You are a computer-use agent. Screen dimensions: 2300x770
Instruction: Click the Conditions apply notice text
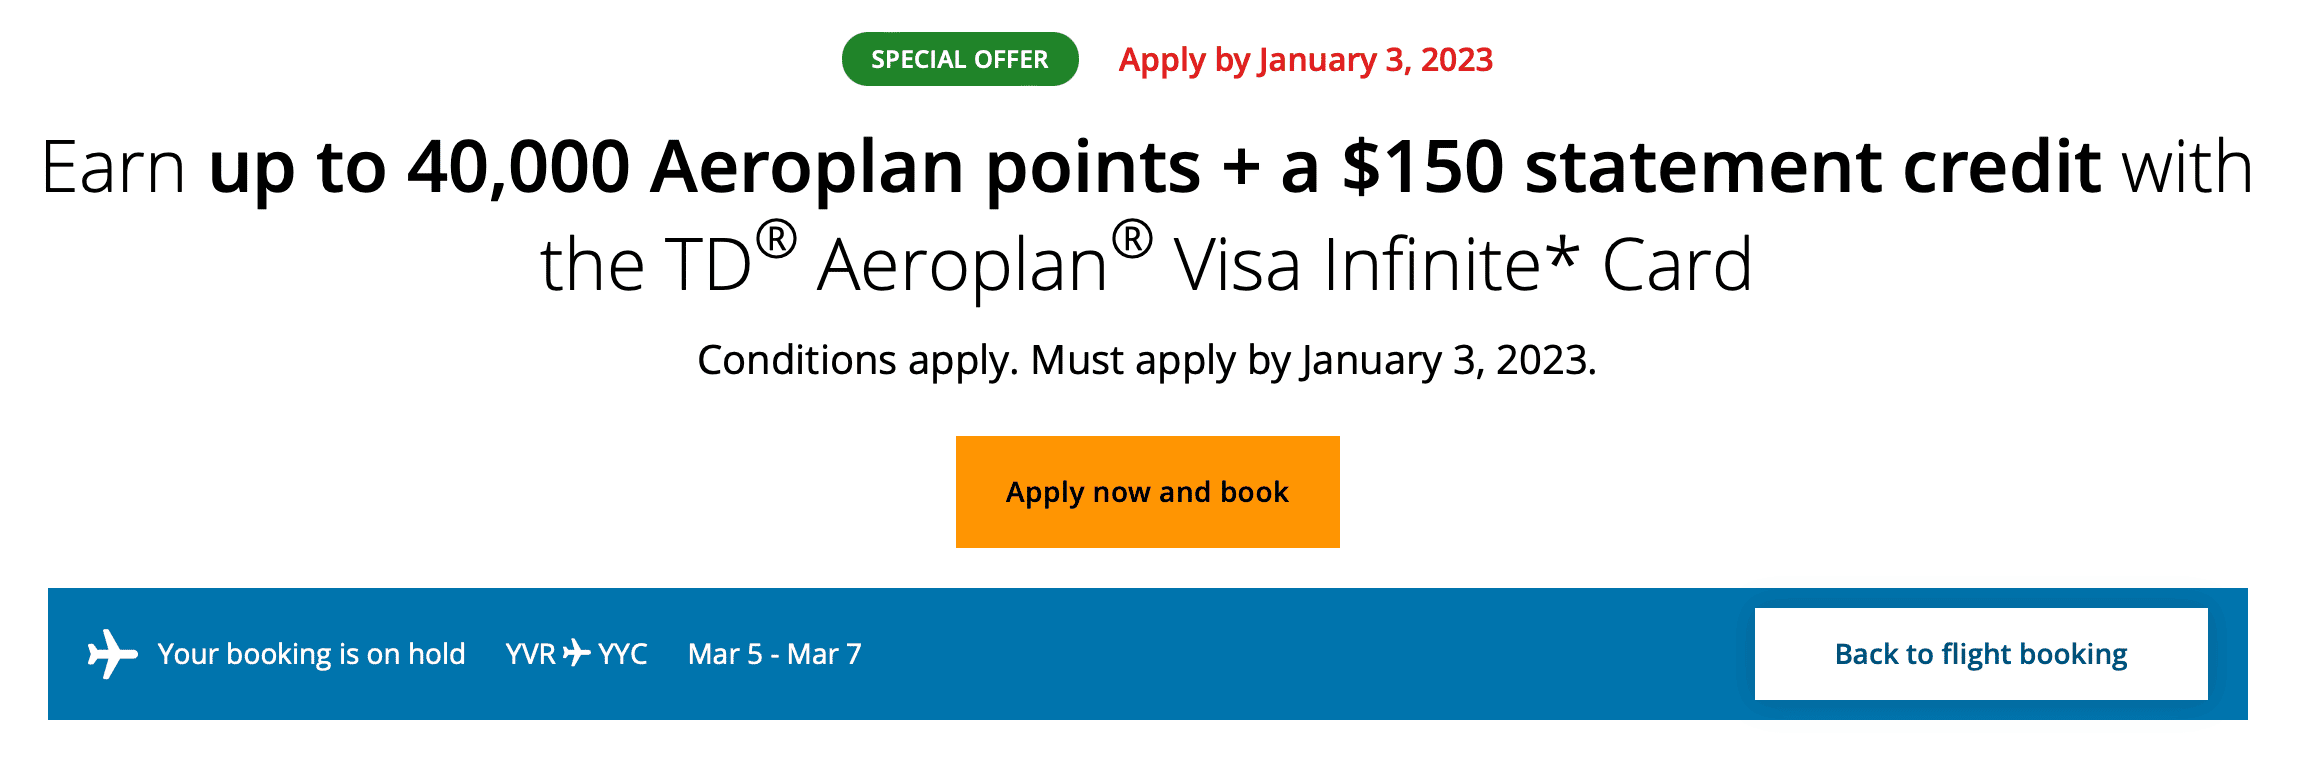click(x=1146, y=360)
